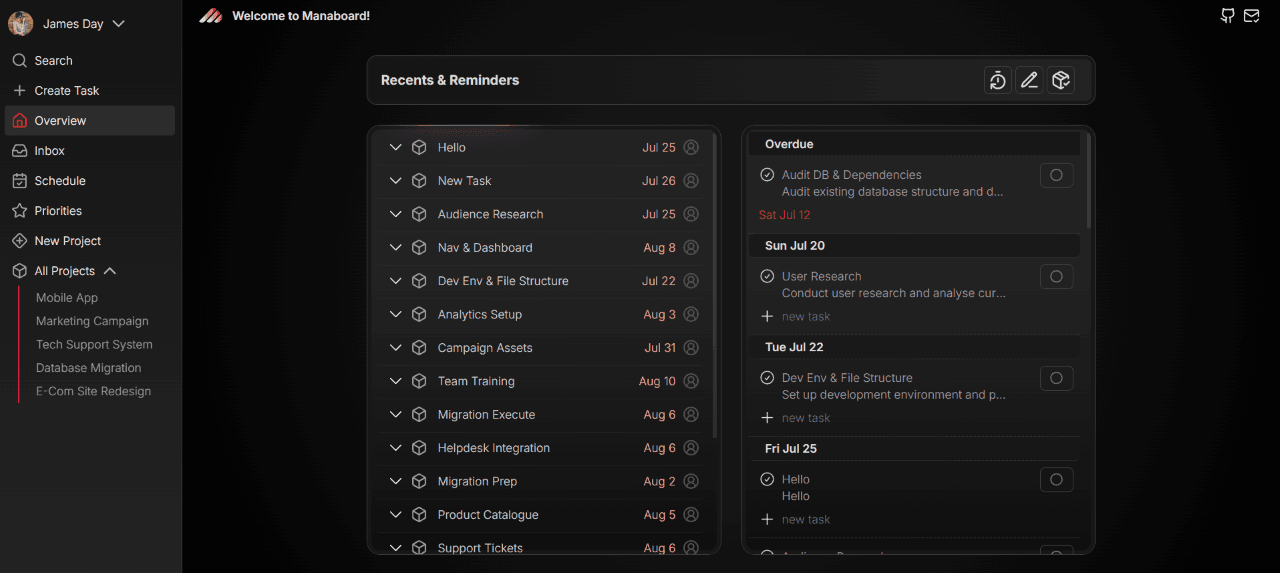This screenshot has height=573, width=1280.
Task: Expand the Helpdesk Integration chevron
Action: (x=395, y=448)
